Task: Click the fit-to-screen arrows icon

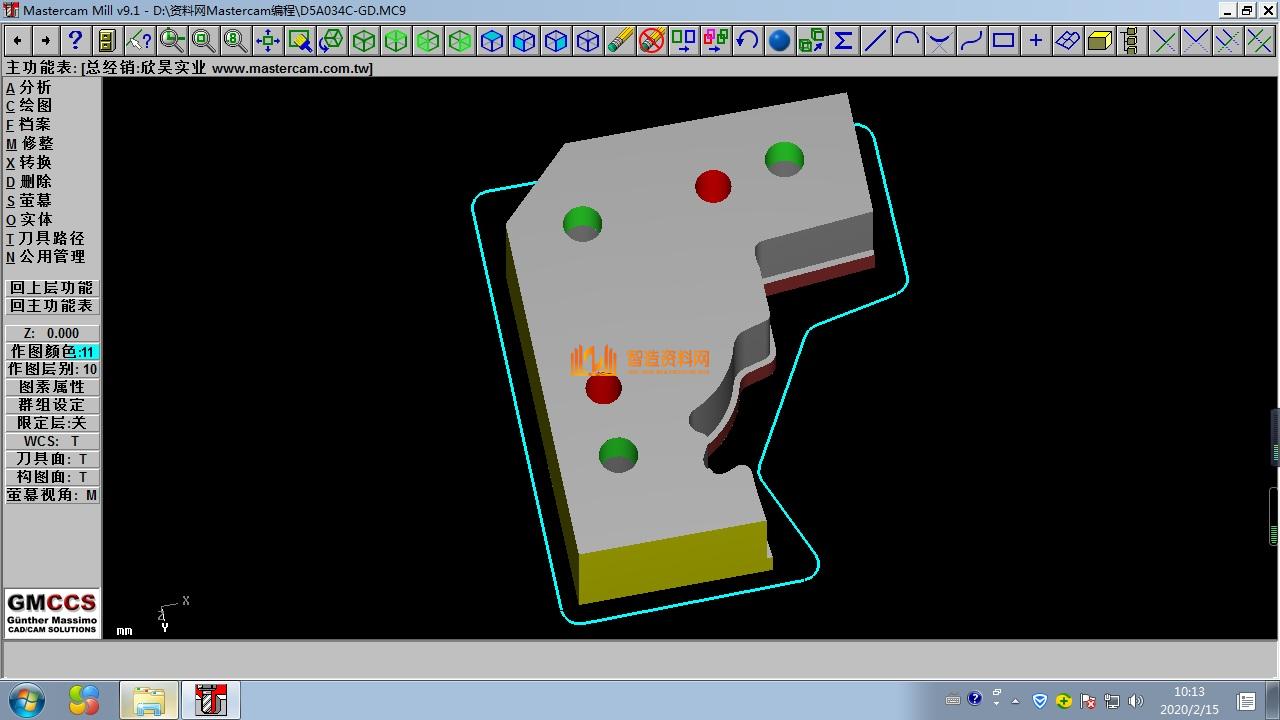Action: 267,41
